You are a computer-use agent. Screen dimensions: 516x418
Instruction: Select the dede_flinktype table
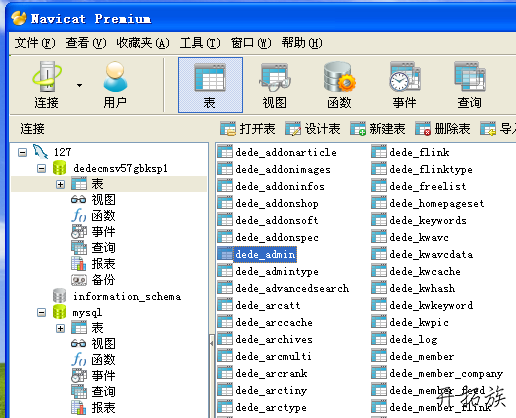431,169
